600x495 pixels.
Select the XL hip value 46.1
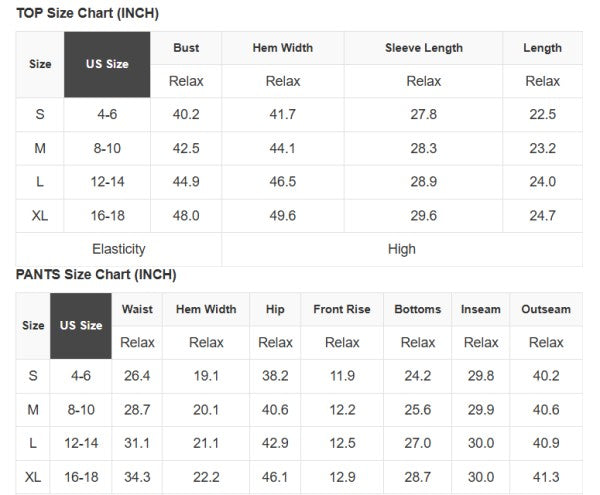click(275, 477)
